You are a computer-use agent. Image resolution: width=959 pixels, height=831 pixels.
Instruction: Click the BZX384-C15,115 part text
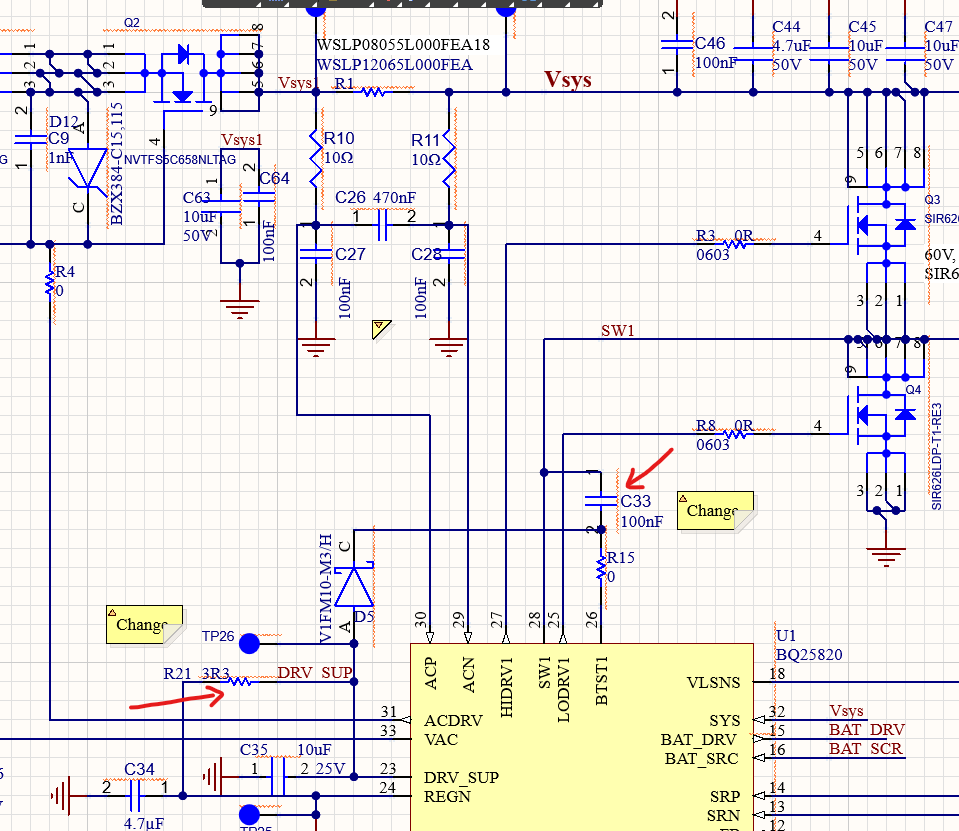[116, 164]
